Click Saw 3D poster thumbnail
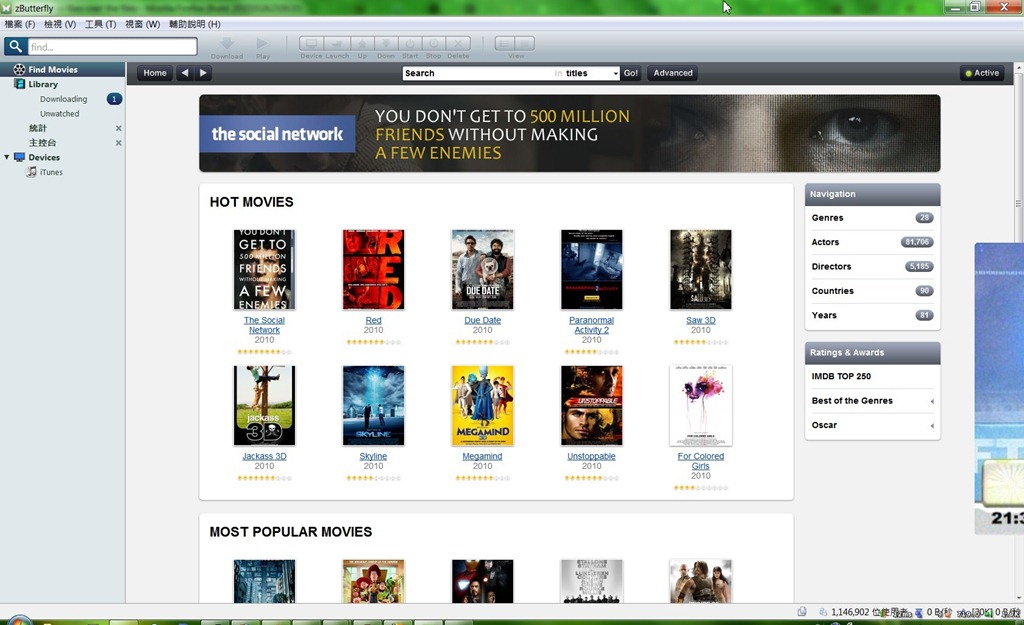Image resolution: width=1024 pixels, height=625 pixels. [x=701, y=269]
